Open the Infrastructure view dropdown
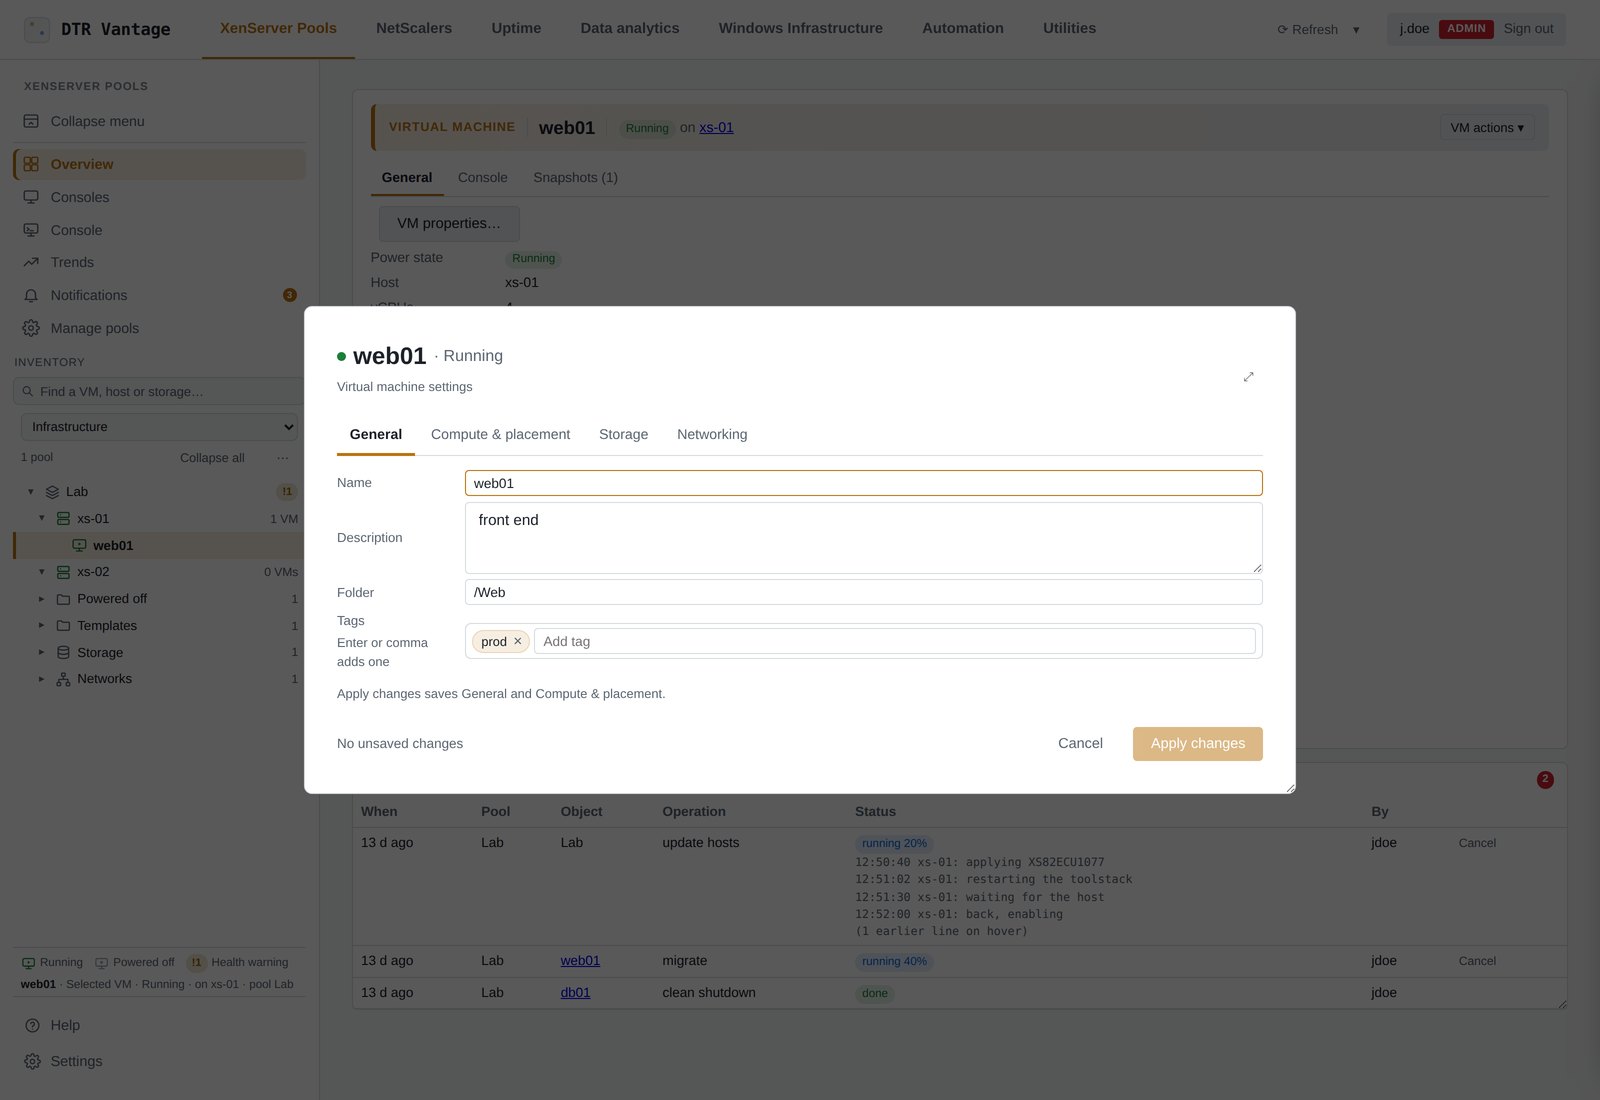Screen dimensions: 1600x1100 point(159,427)
